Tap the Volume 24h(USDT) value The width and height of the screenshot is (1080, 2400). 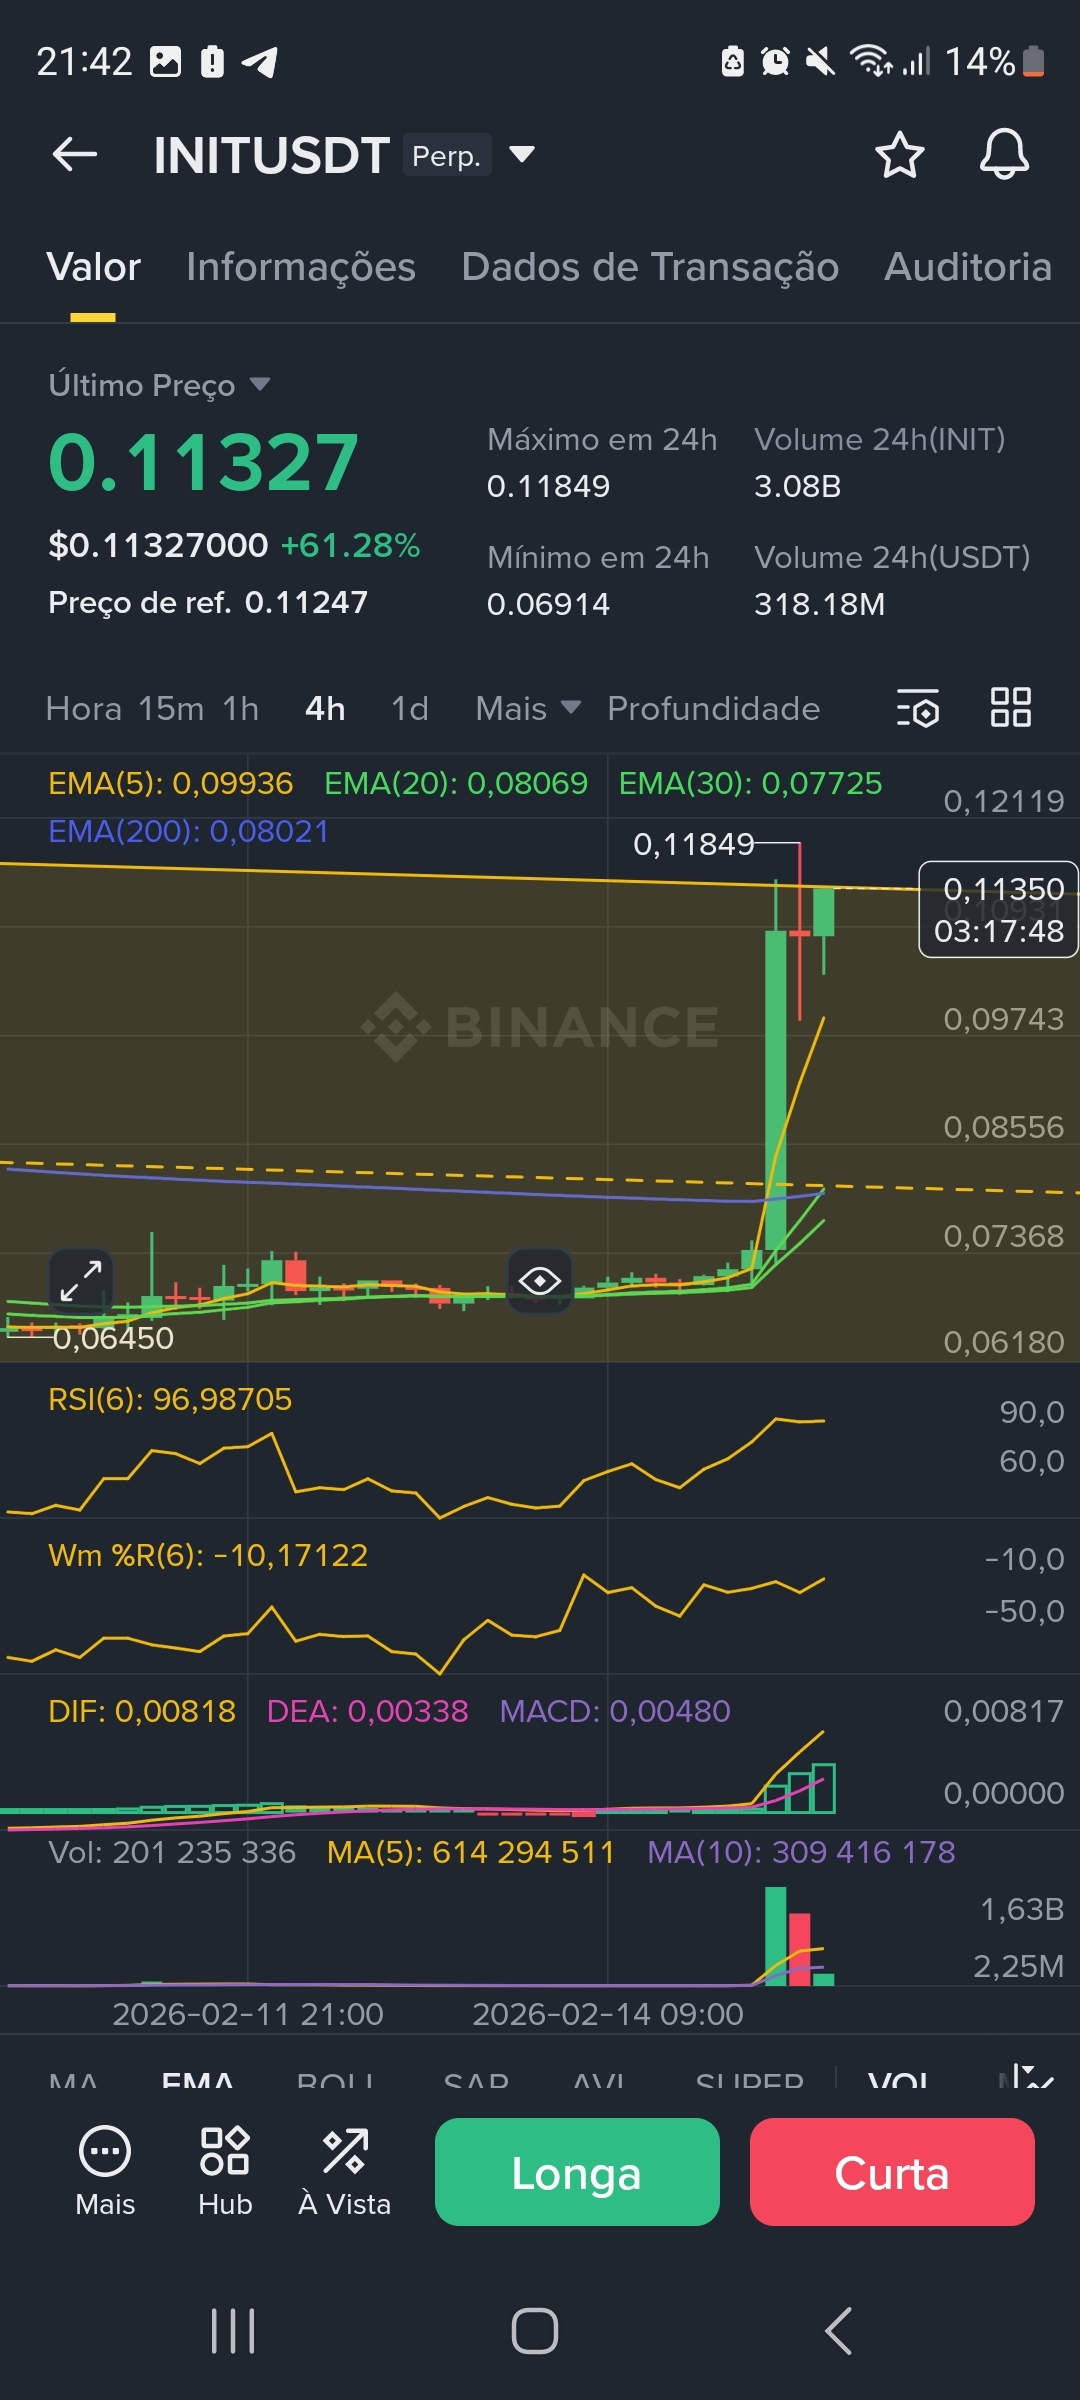[819, 604]
